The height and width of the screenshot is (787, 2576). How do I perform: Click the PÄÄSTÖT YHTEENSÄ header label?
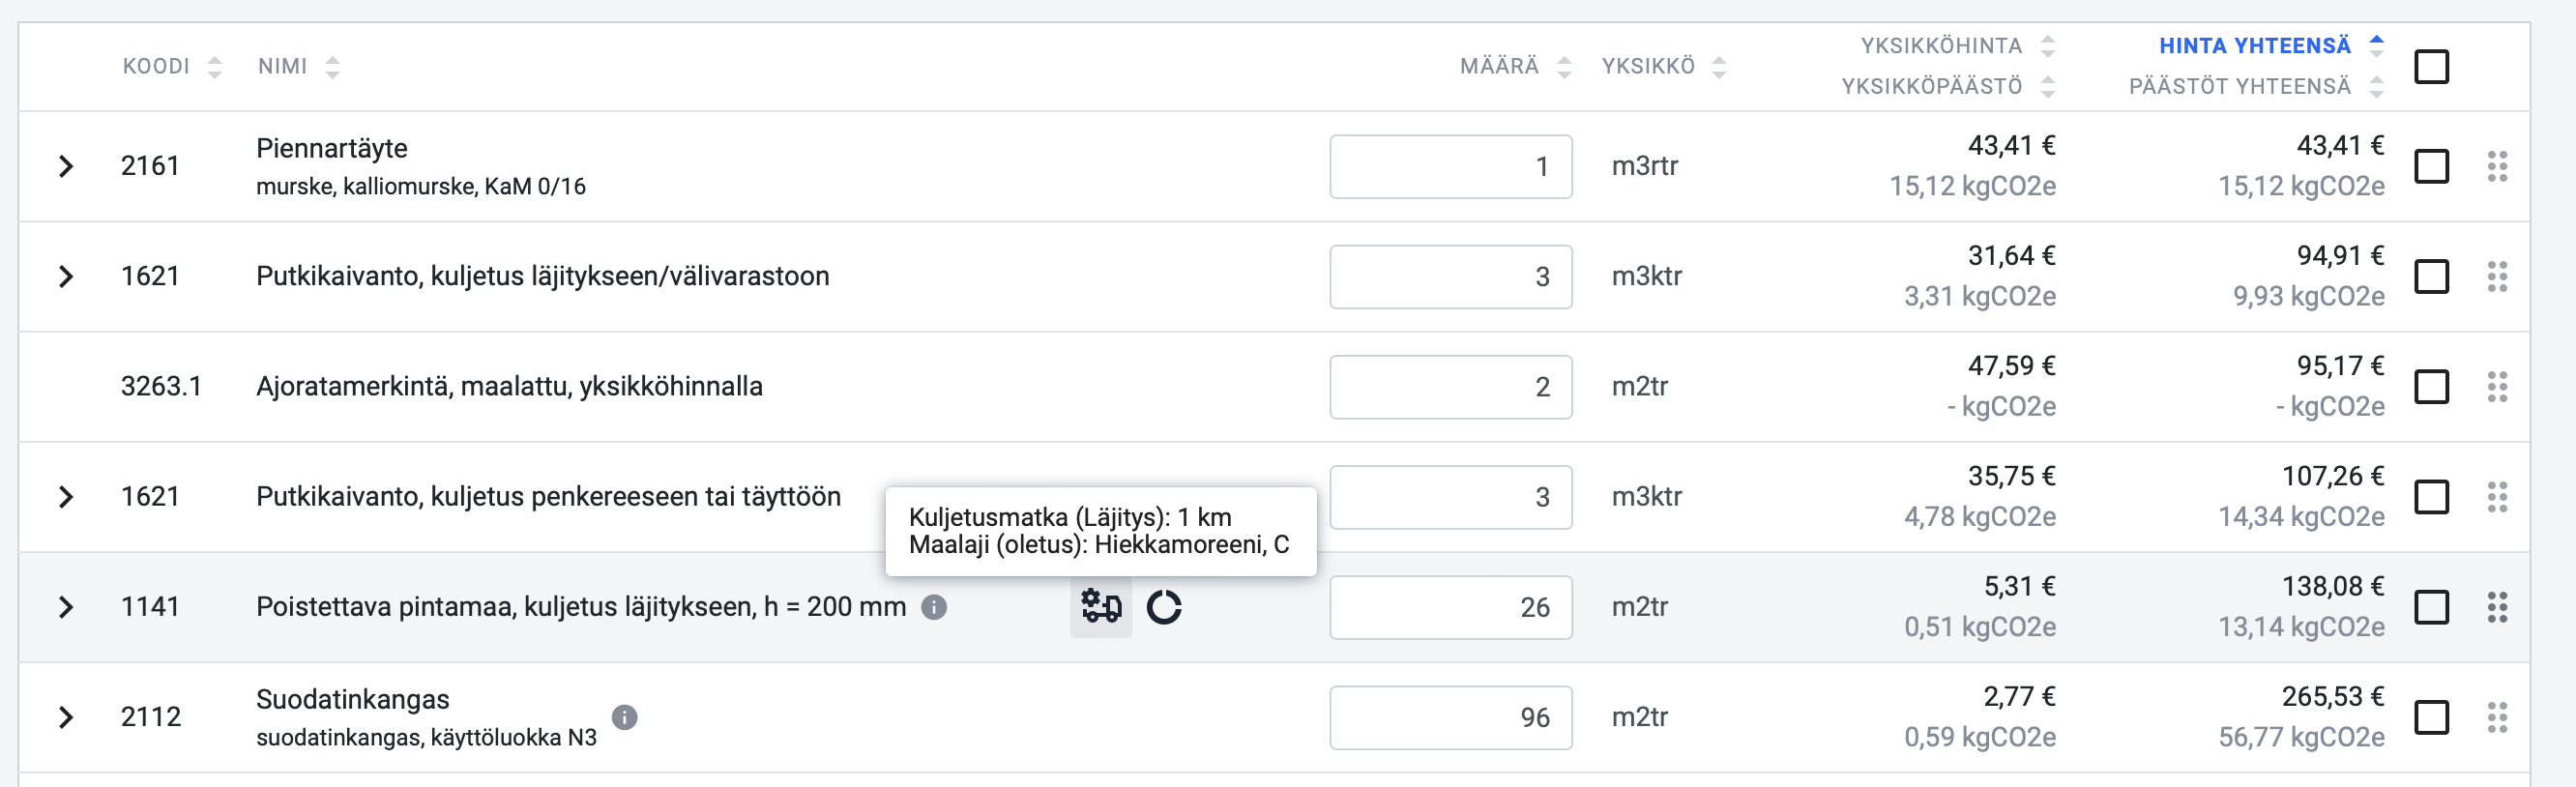tap(2240, 87)
